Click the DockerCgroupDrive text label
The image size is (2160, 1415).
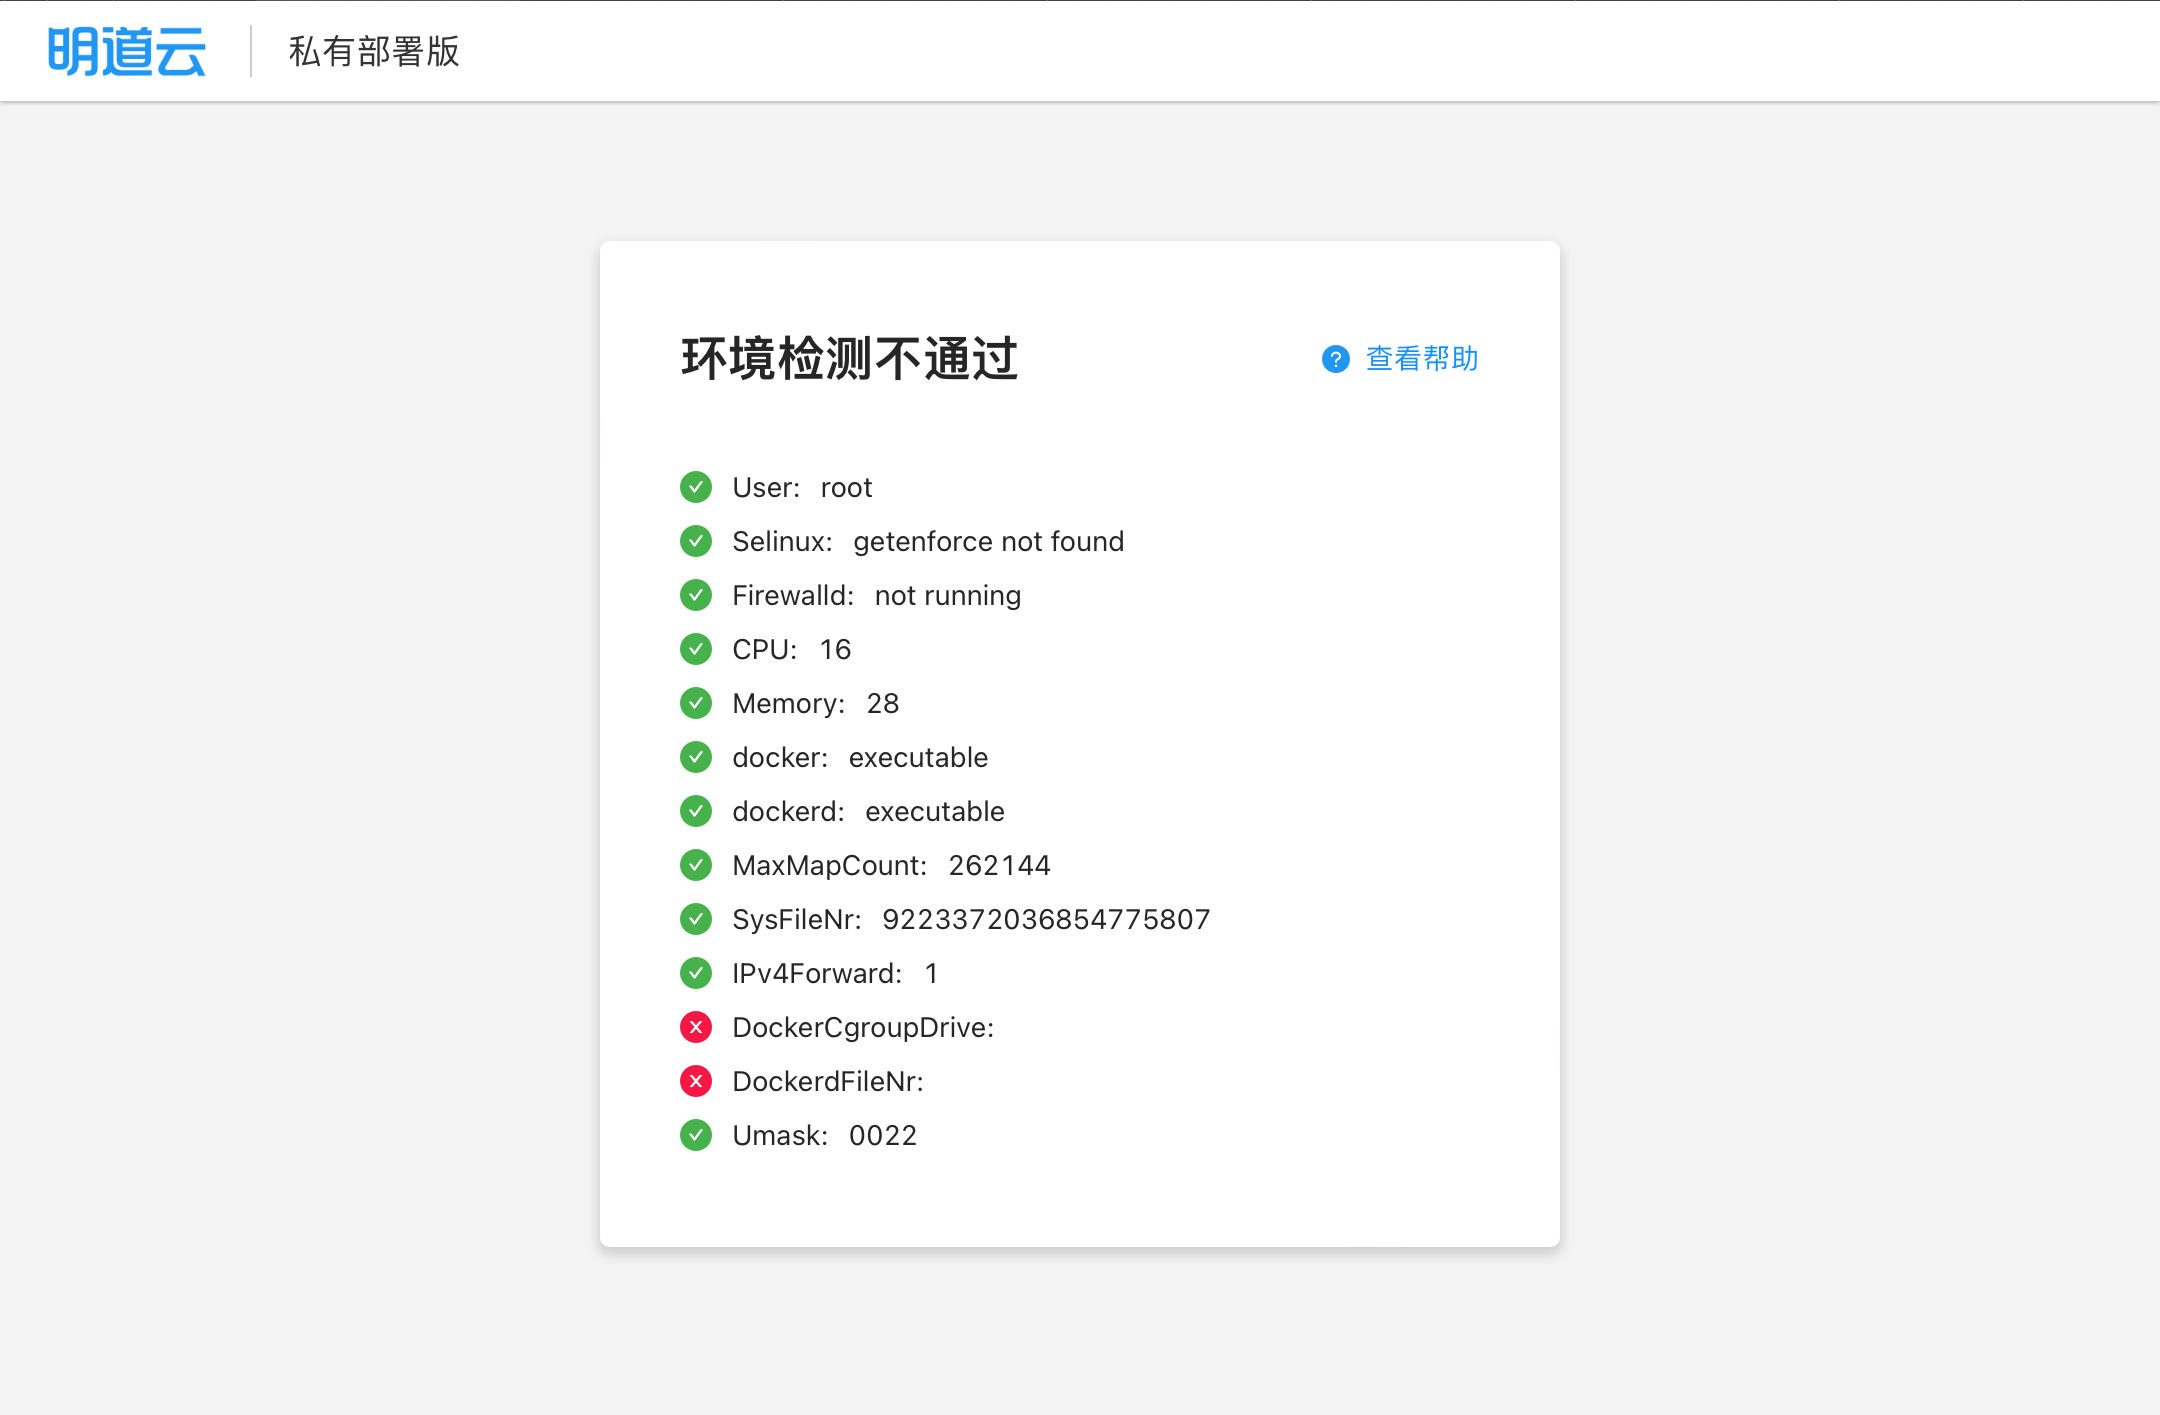click(862, 1027)
